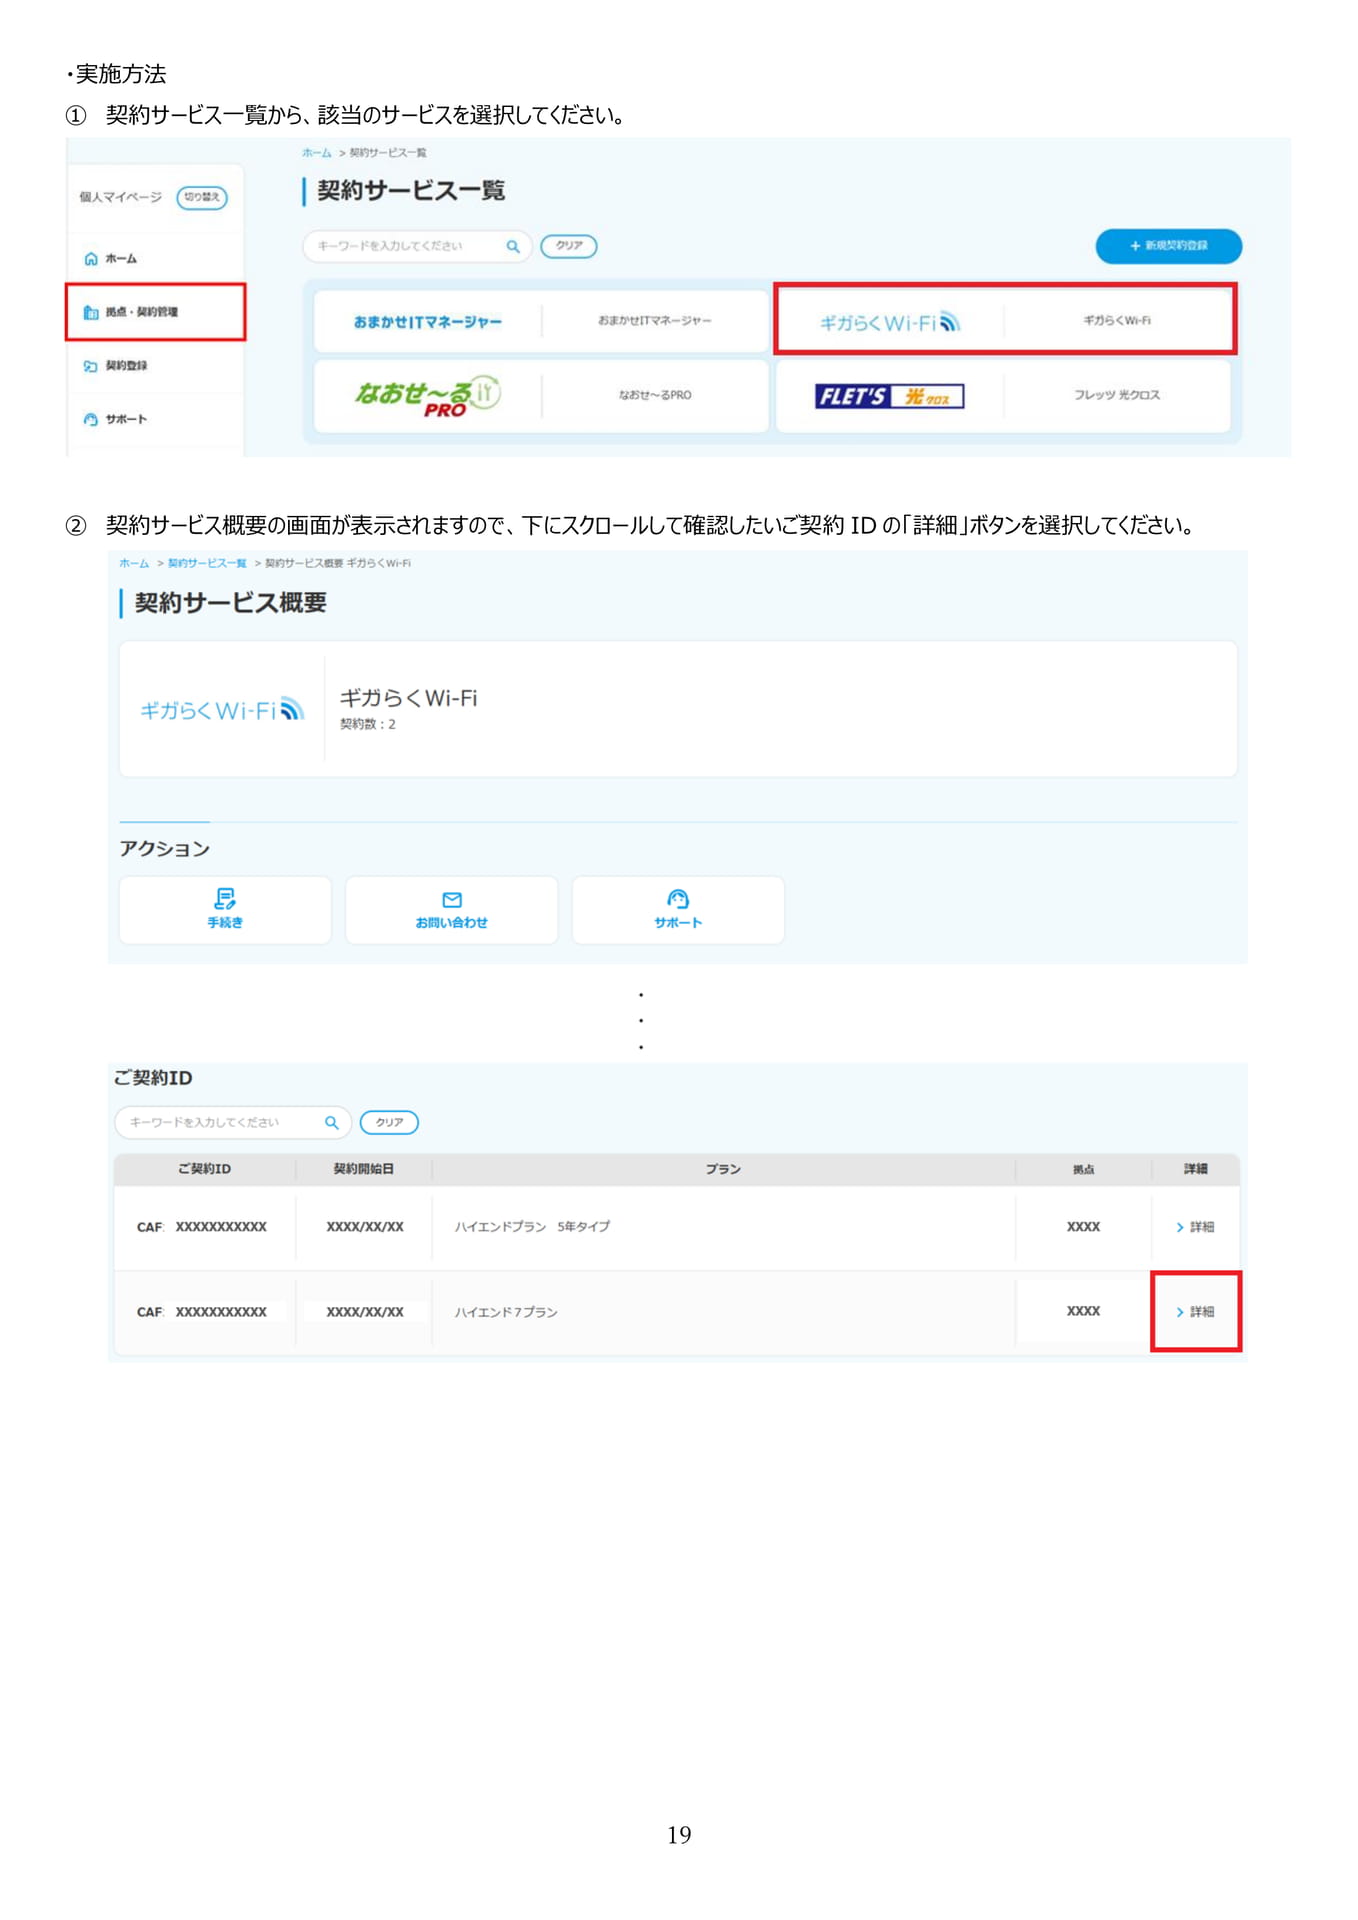Image resolution: width=1358 pixels, height=1920 pixels.
Task: Click the サポート action button
Action: coord(678,910)
